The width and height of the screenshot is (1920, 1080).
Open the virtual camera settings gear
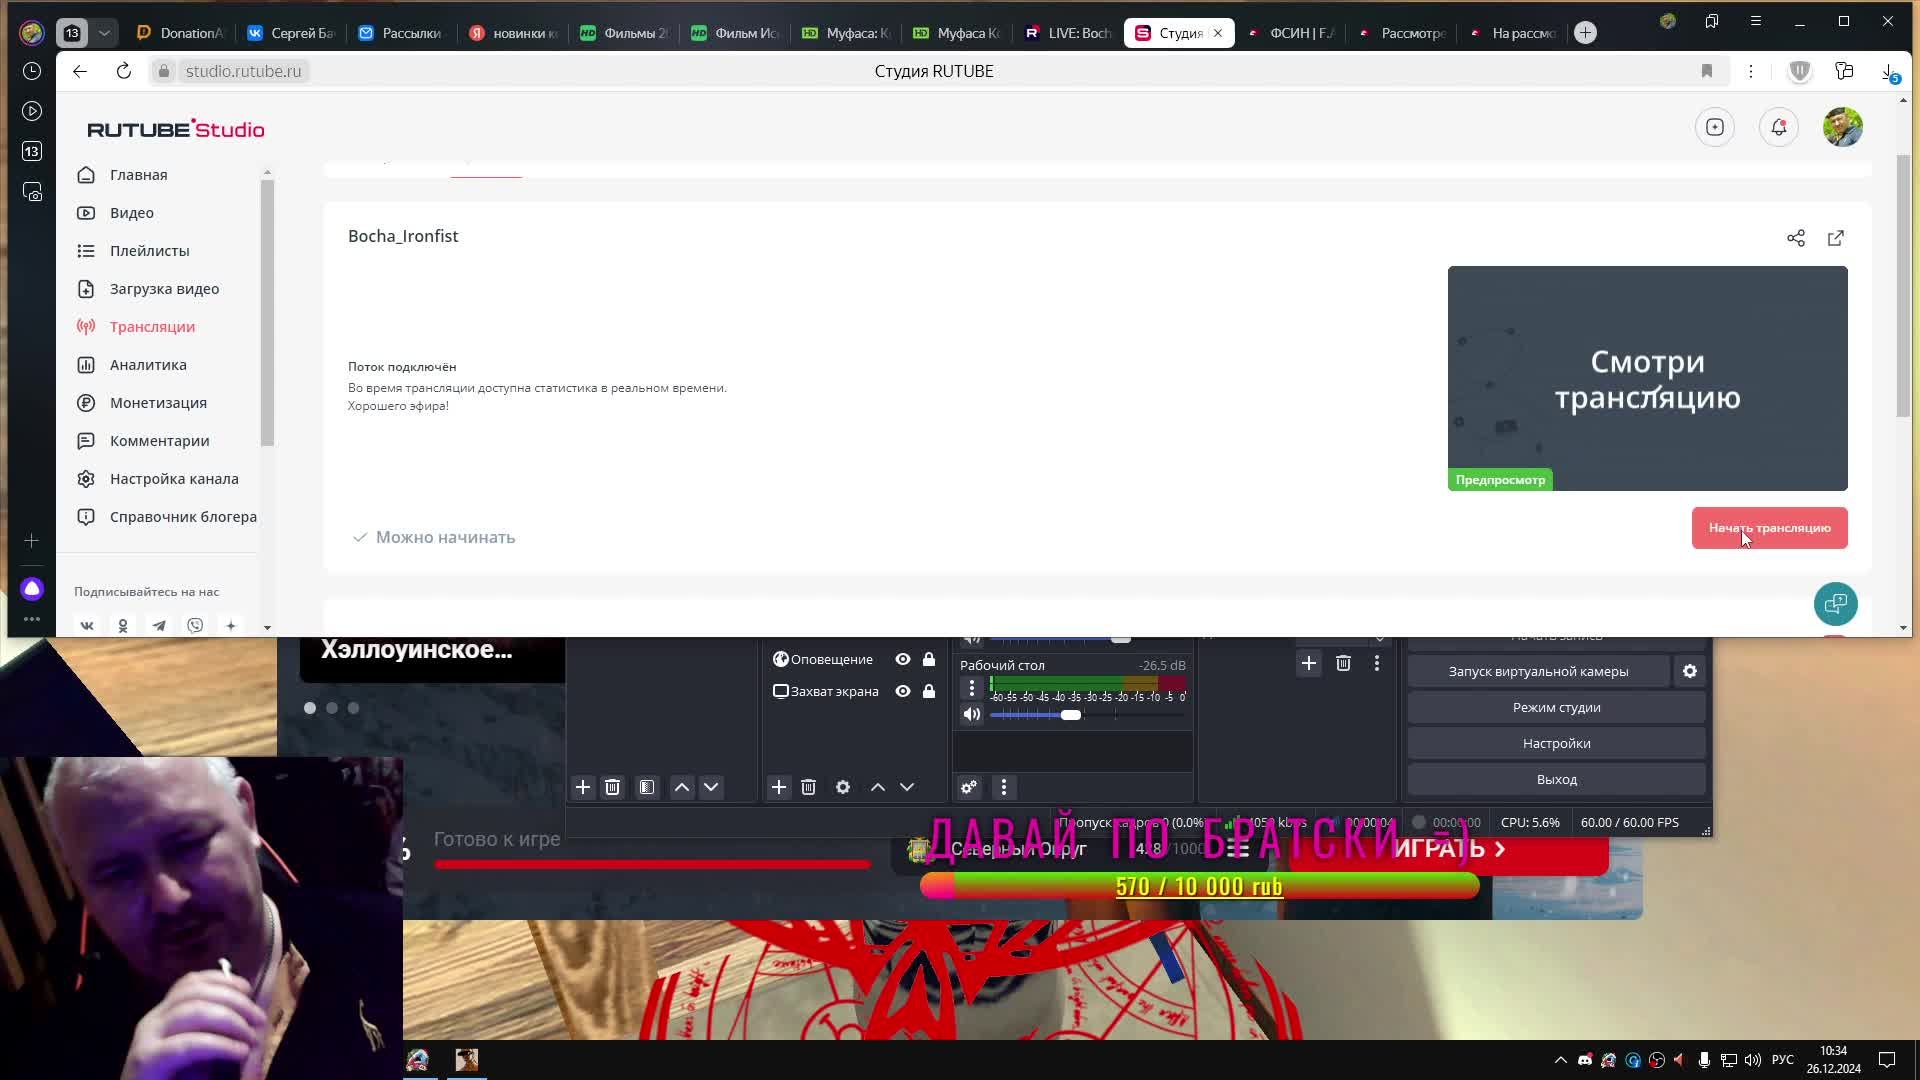(1690, 671)
